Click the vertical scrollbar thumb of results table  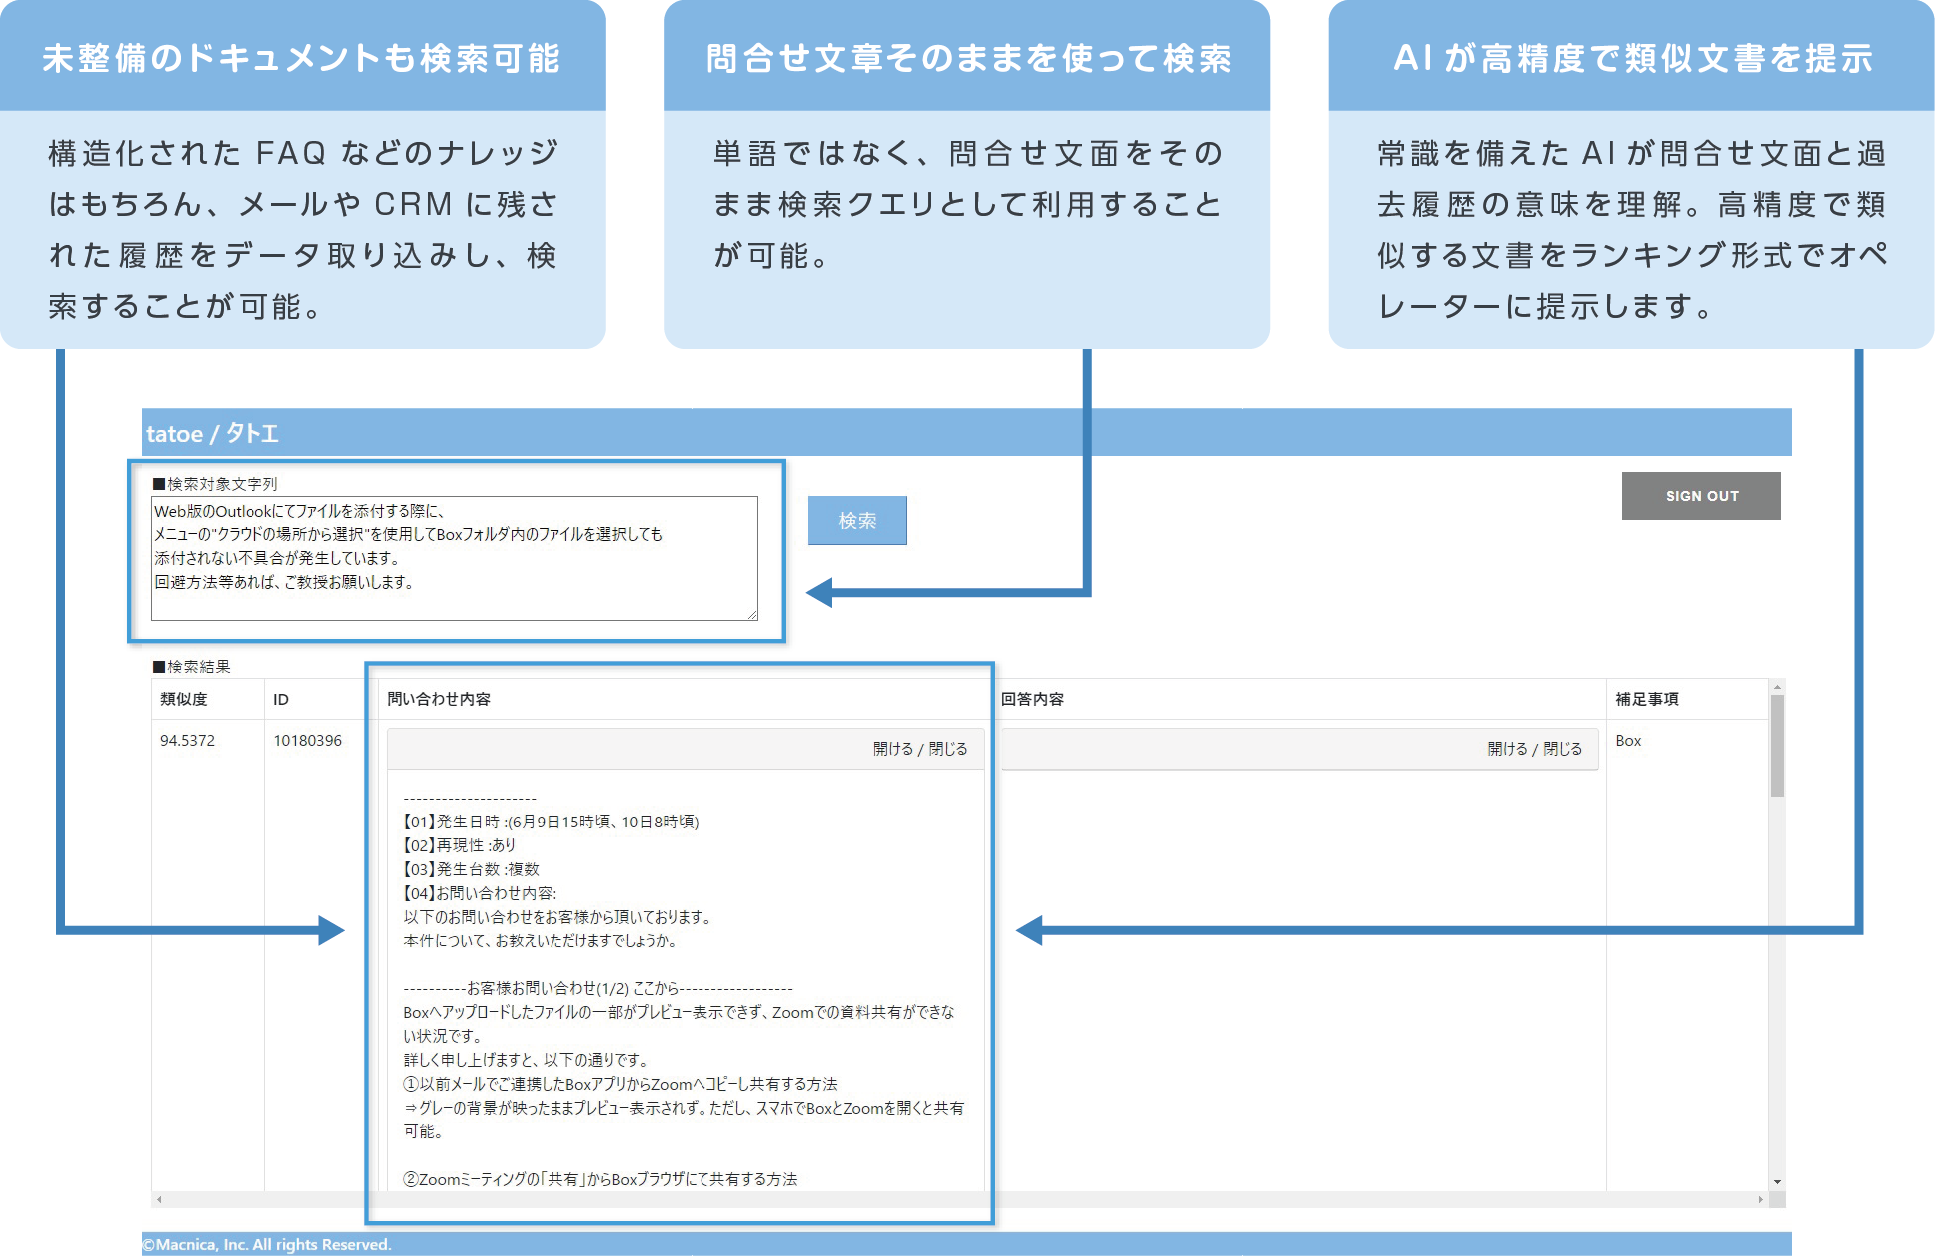1777,746
